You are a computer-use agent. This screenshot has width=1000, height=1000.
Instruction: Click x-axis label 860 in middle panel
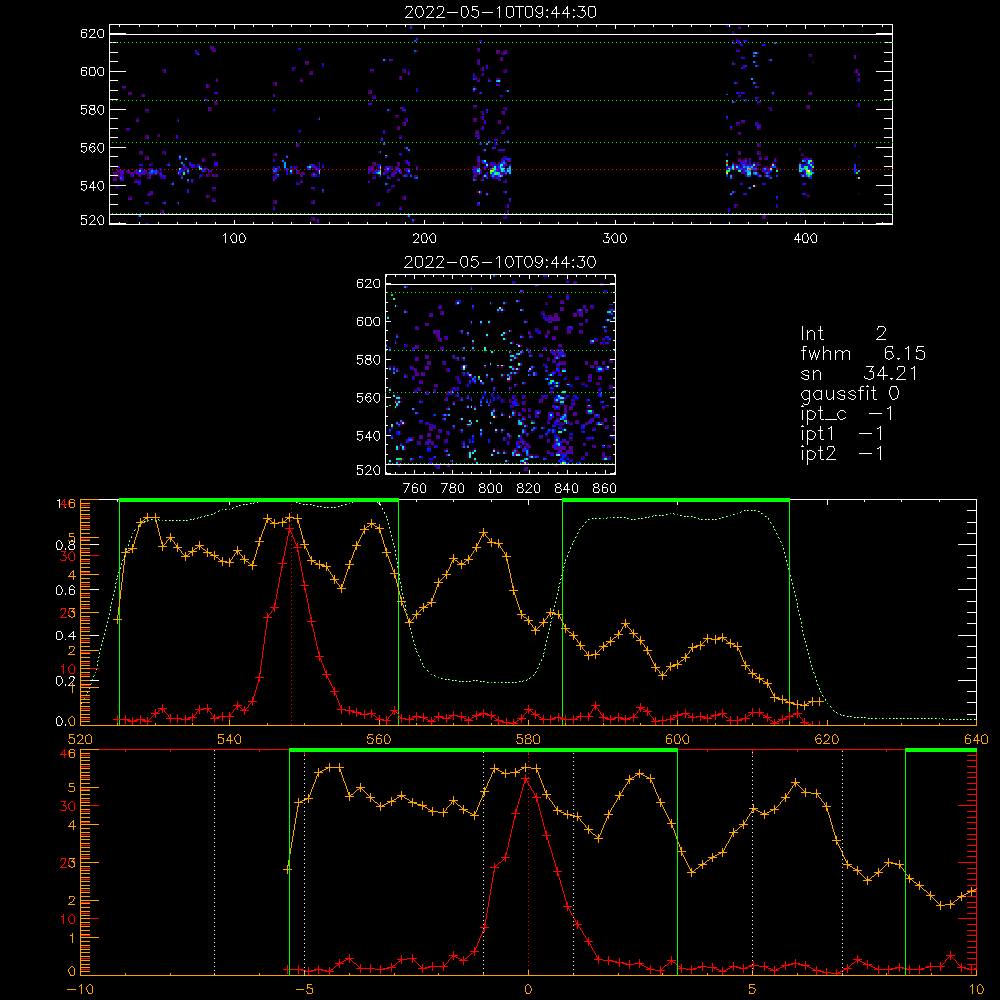click(x=605, y=489)
